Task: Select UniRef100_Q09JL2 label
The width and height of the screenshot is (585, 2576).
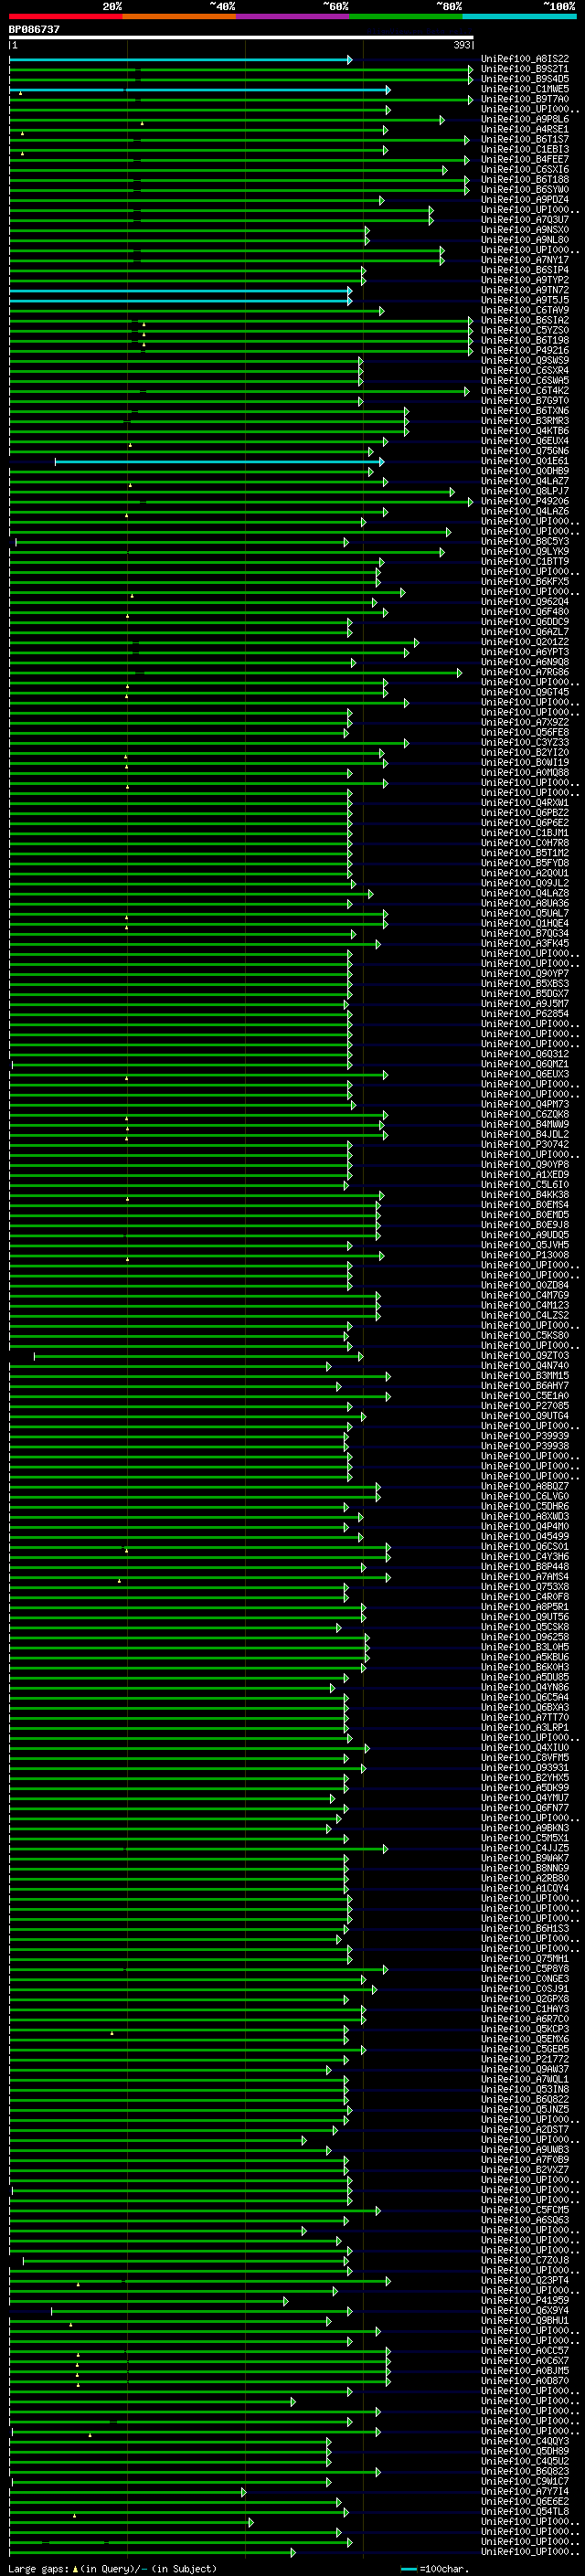Action: point(525,883)
